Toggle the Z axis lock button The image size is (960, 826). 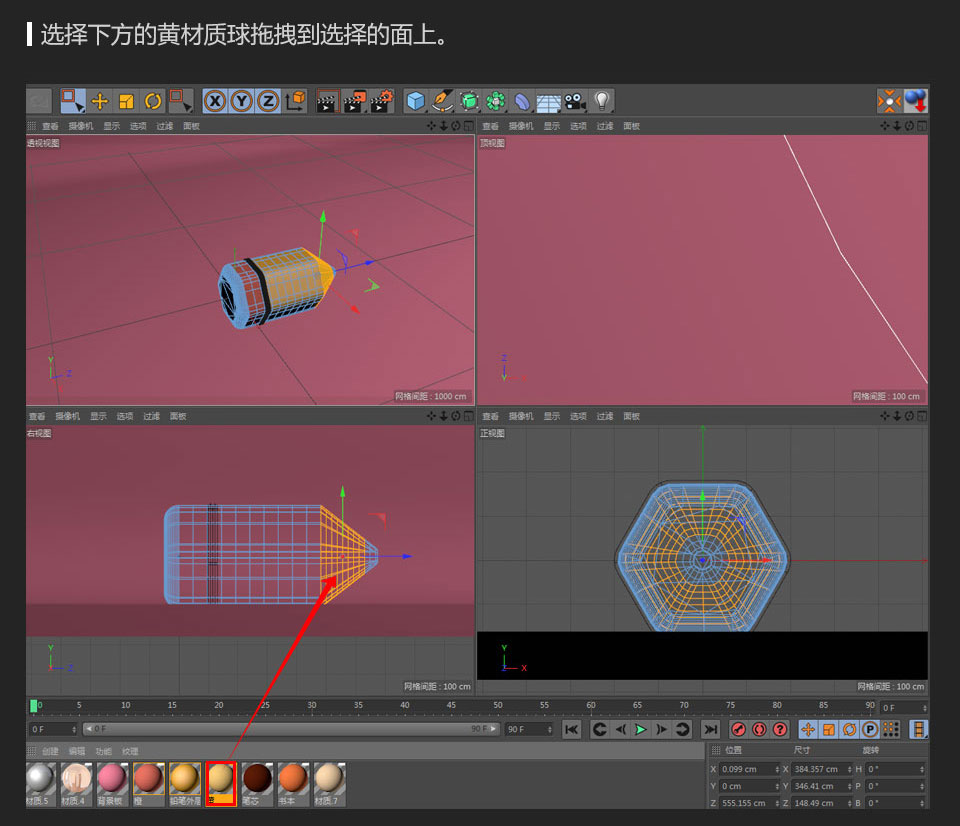[x=266, y=100]
